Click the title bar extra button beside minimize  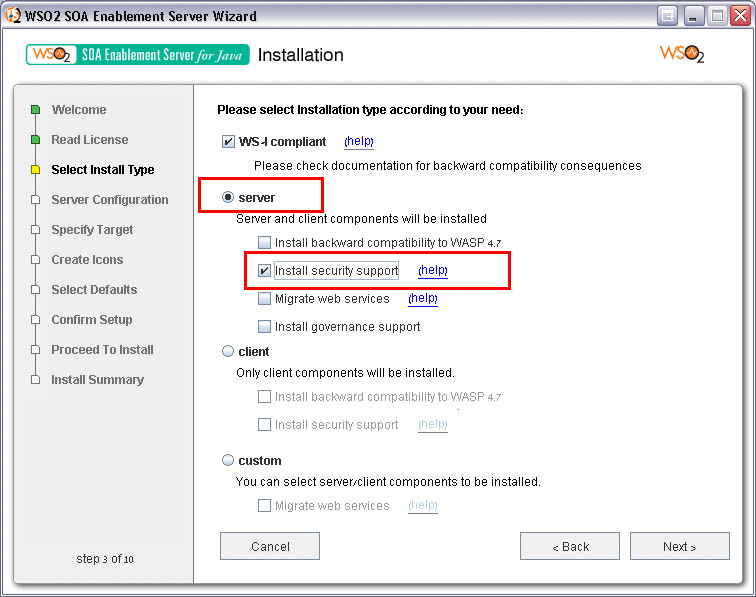667,16
